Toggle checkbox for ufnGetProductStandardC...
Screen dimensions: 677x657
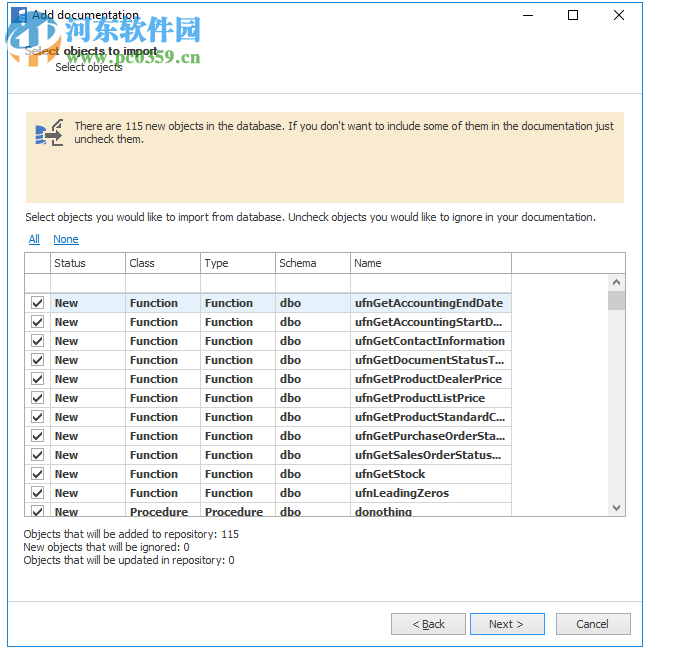[x=38, y=417]
